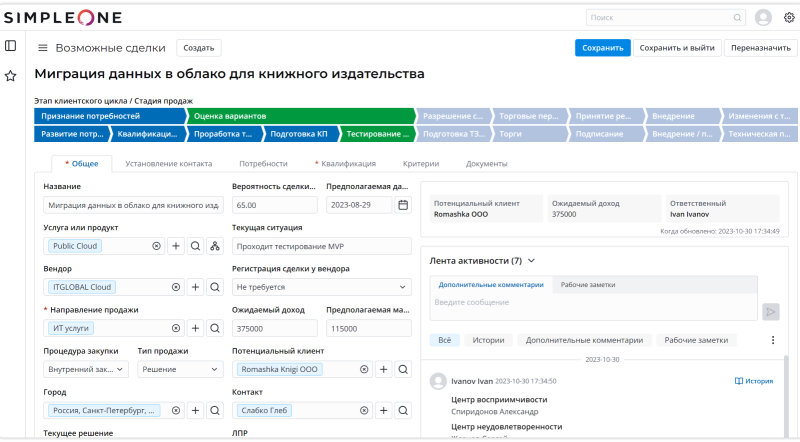Clear Romashka Knigi OOO client value
The width and height of the screenshot is (800, 442).
[x=364, y=369]
